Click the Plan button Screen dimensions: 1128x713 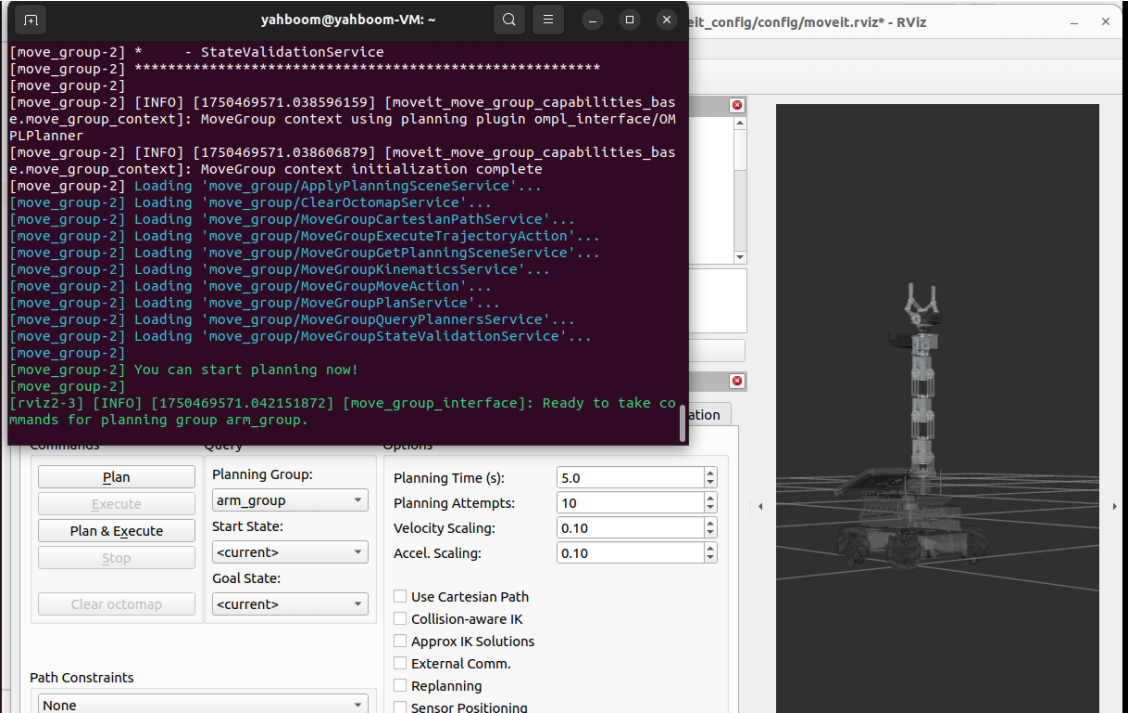point(117,477)
